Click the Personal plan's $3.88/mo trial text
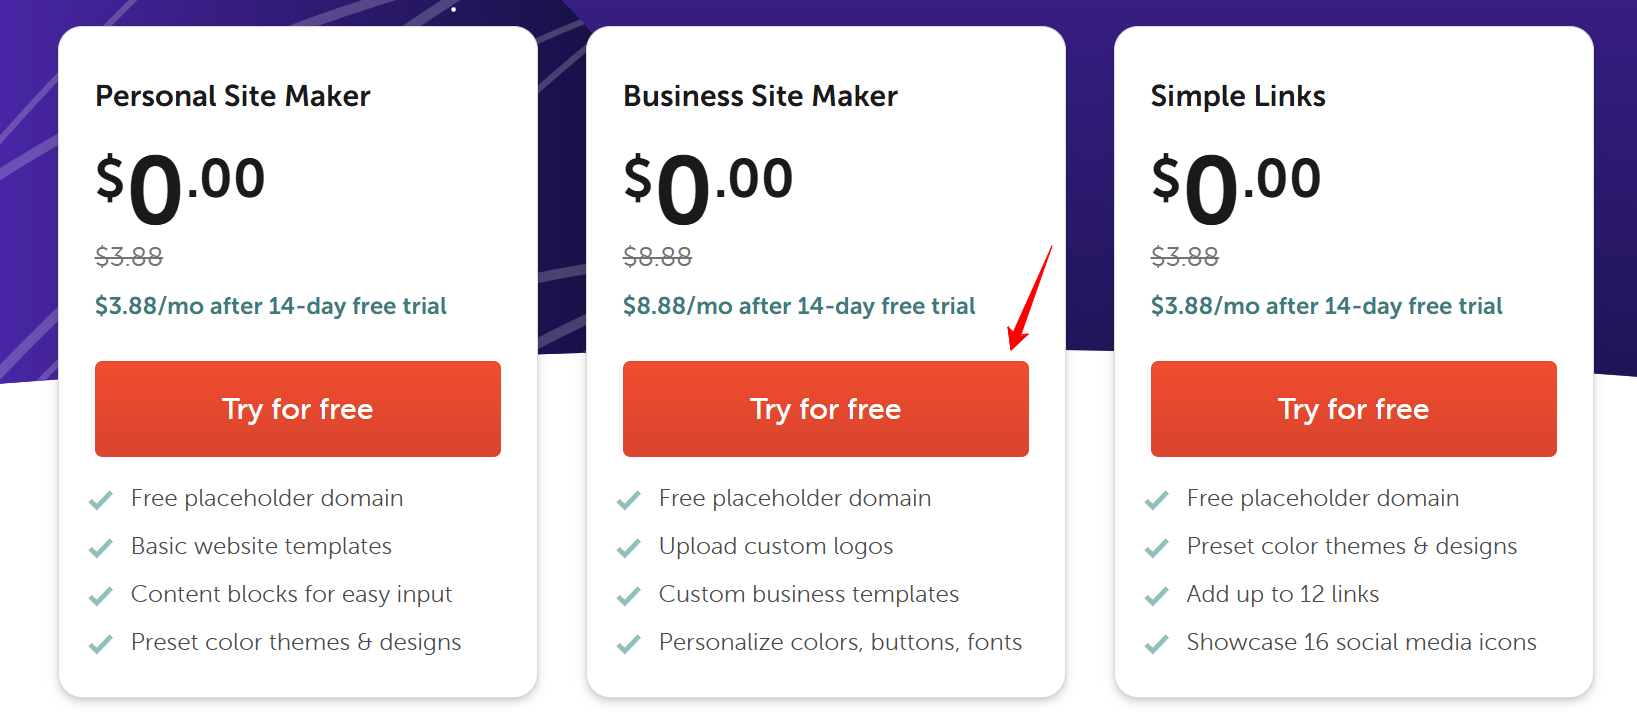 [271, 306]
